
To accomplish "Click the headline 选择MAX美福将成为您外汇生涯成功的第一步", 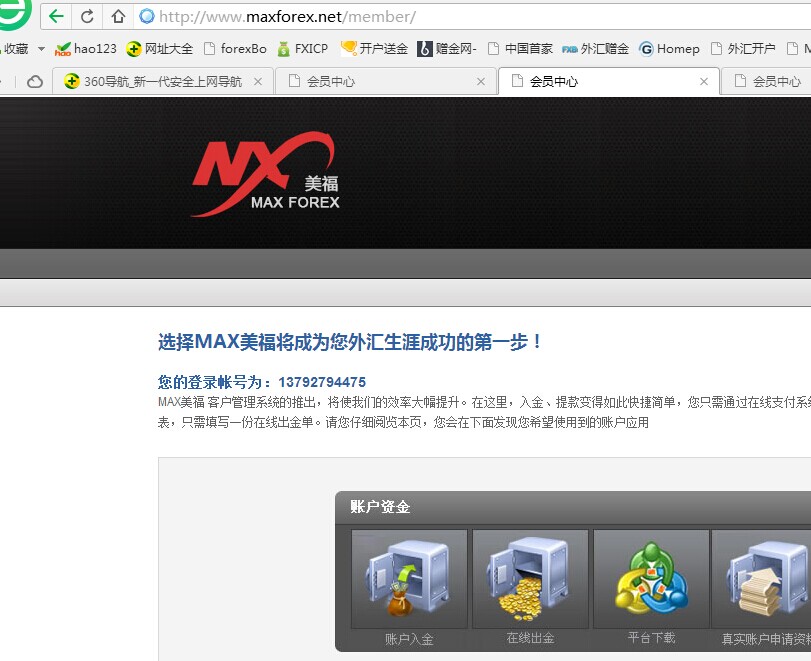I will point(350,342).
